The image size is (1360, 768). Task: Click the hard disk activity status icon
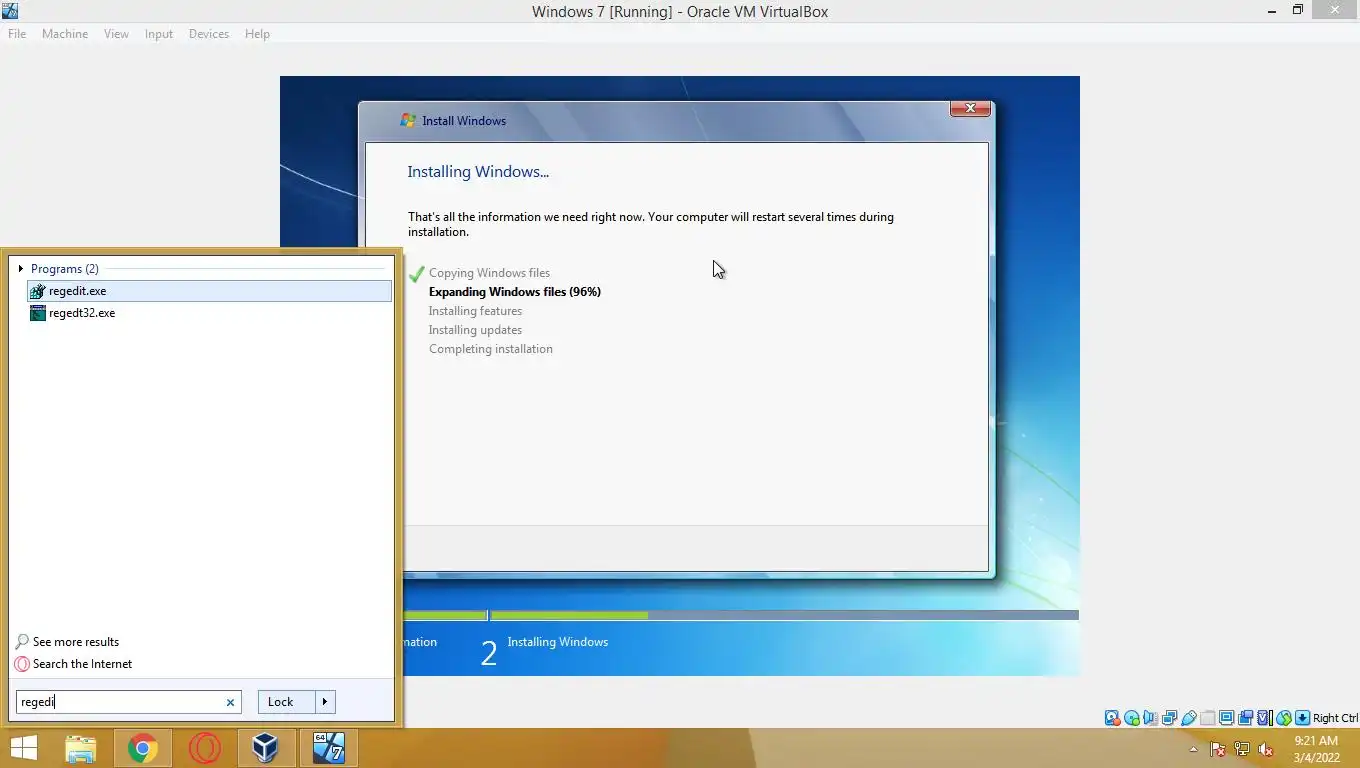(x=1112, y=718)
